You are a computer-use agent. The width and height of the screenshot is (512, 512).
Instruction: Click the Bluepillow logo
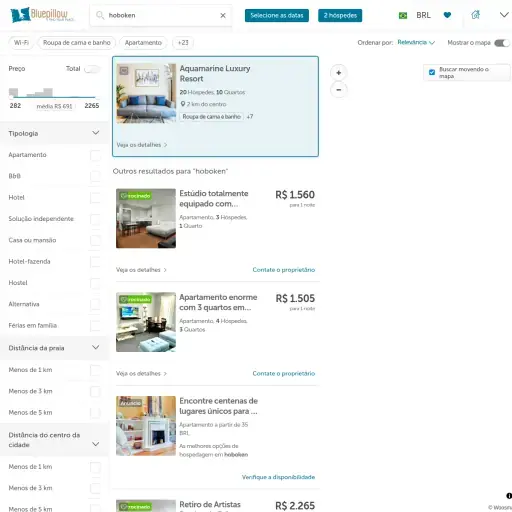[42, 15]
